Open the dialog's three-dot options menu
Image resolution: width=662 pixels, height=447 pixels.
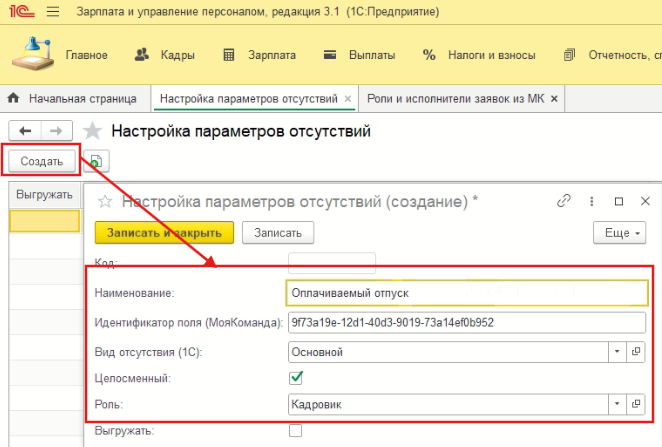point(592,201)
